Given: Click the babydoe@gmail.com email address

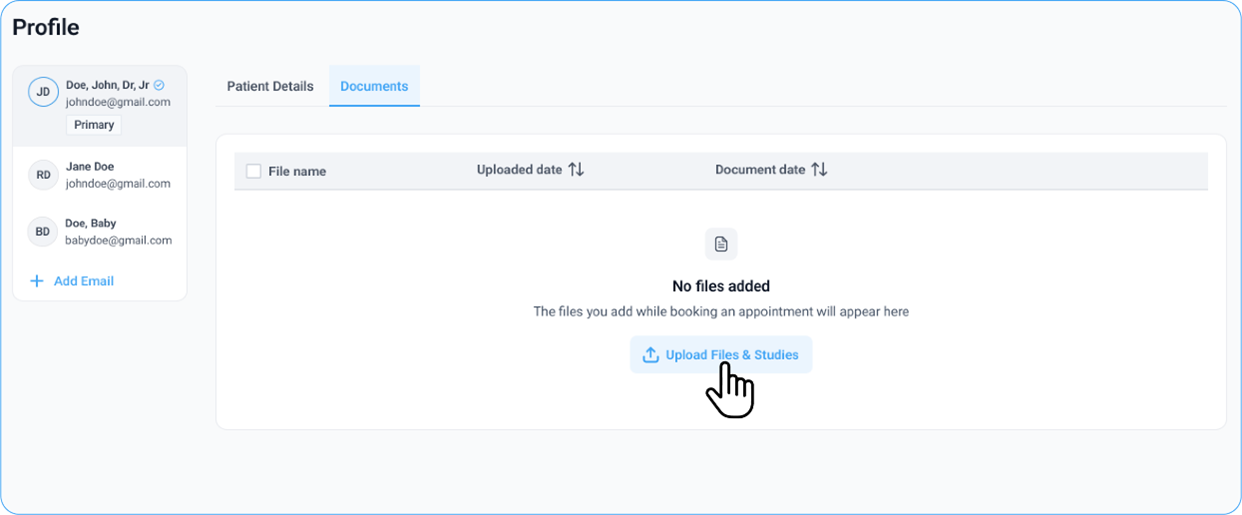Looking at the screenshot, I should tap(118, 240).
